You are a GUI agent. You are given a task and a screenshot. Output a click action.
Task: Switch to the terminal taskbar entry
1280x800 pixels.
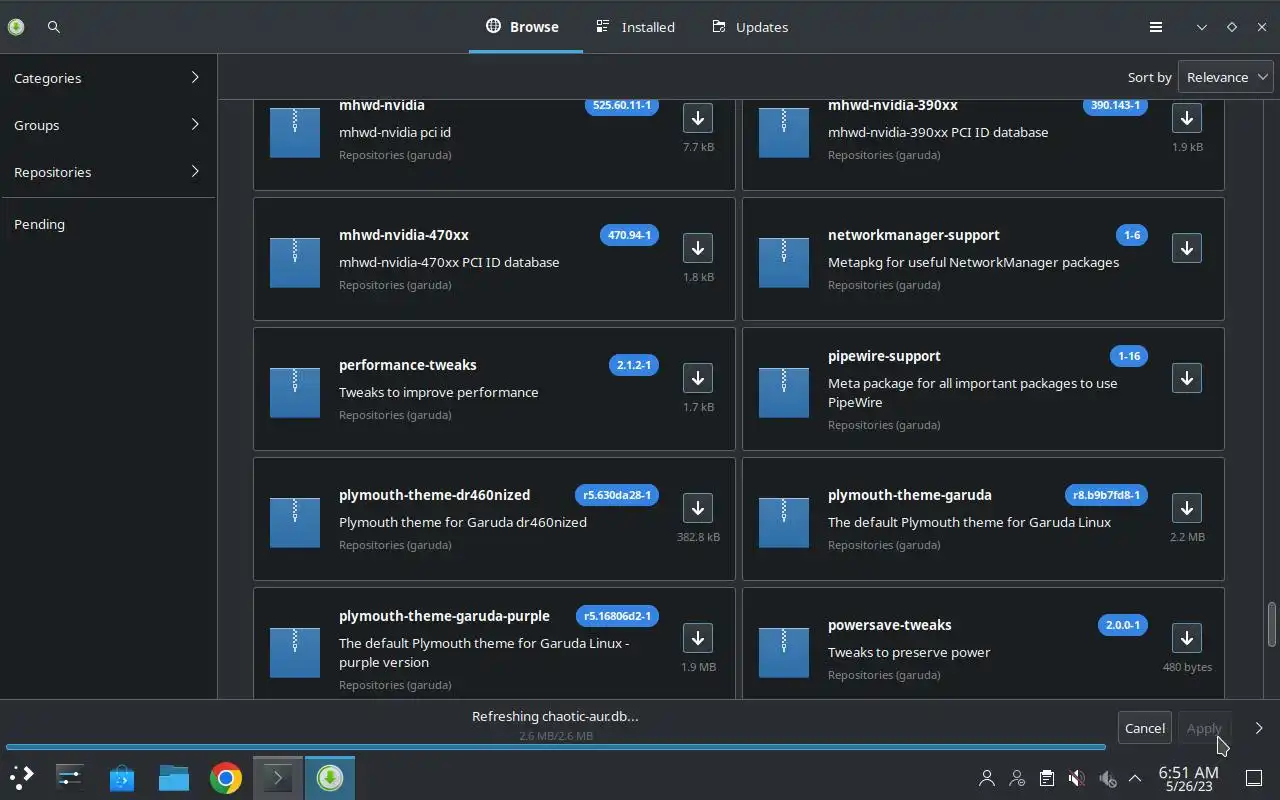pyautogui.click(x=278, y=777)
